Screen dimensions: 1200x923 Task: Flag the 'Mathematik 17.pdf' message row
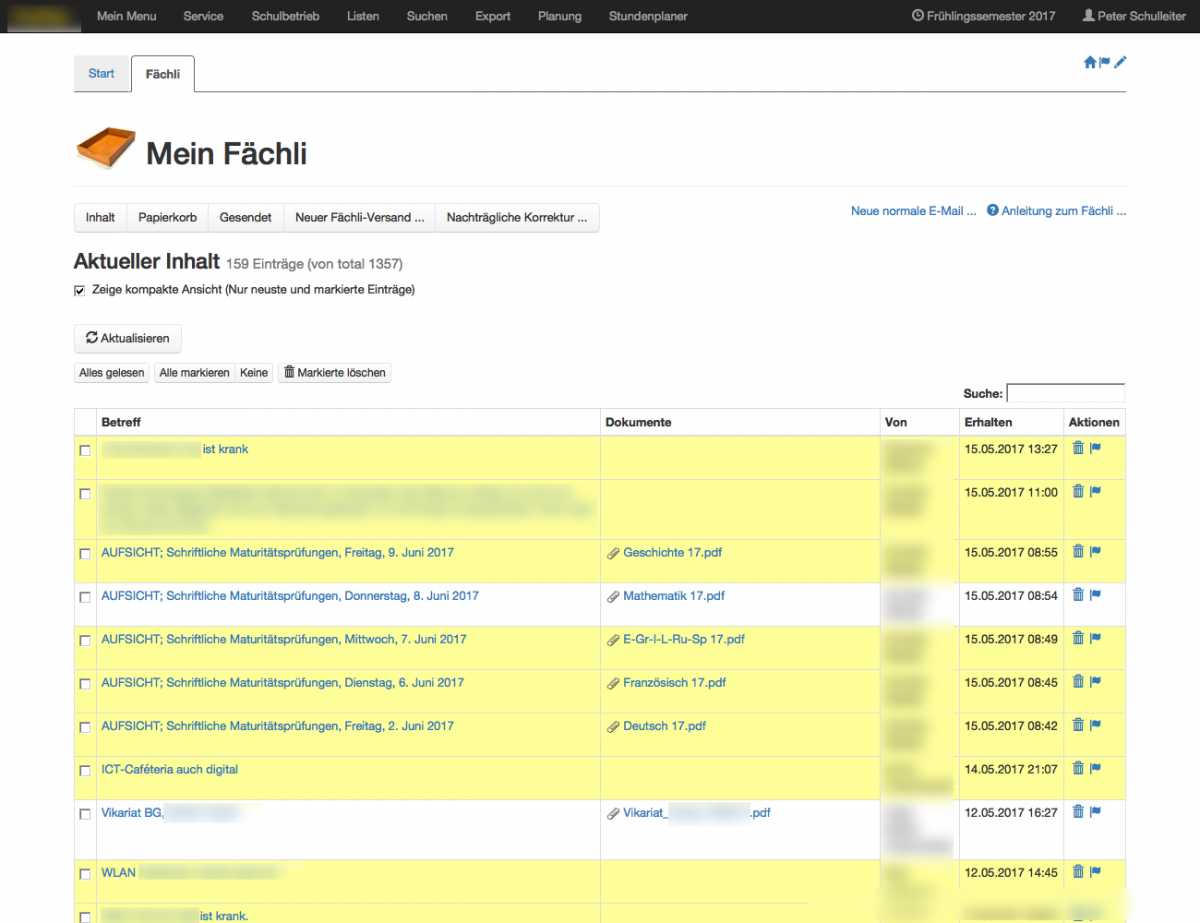[x=1095, y=595]
